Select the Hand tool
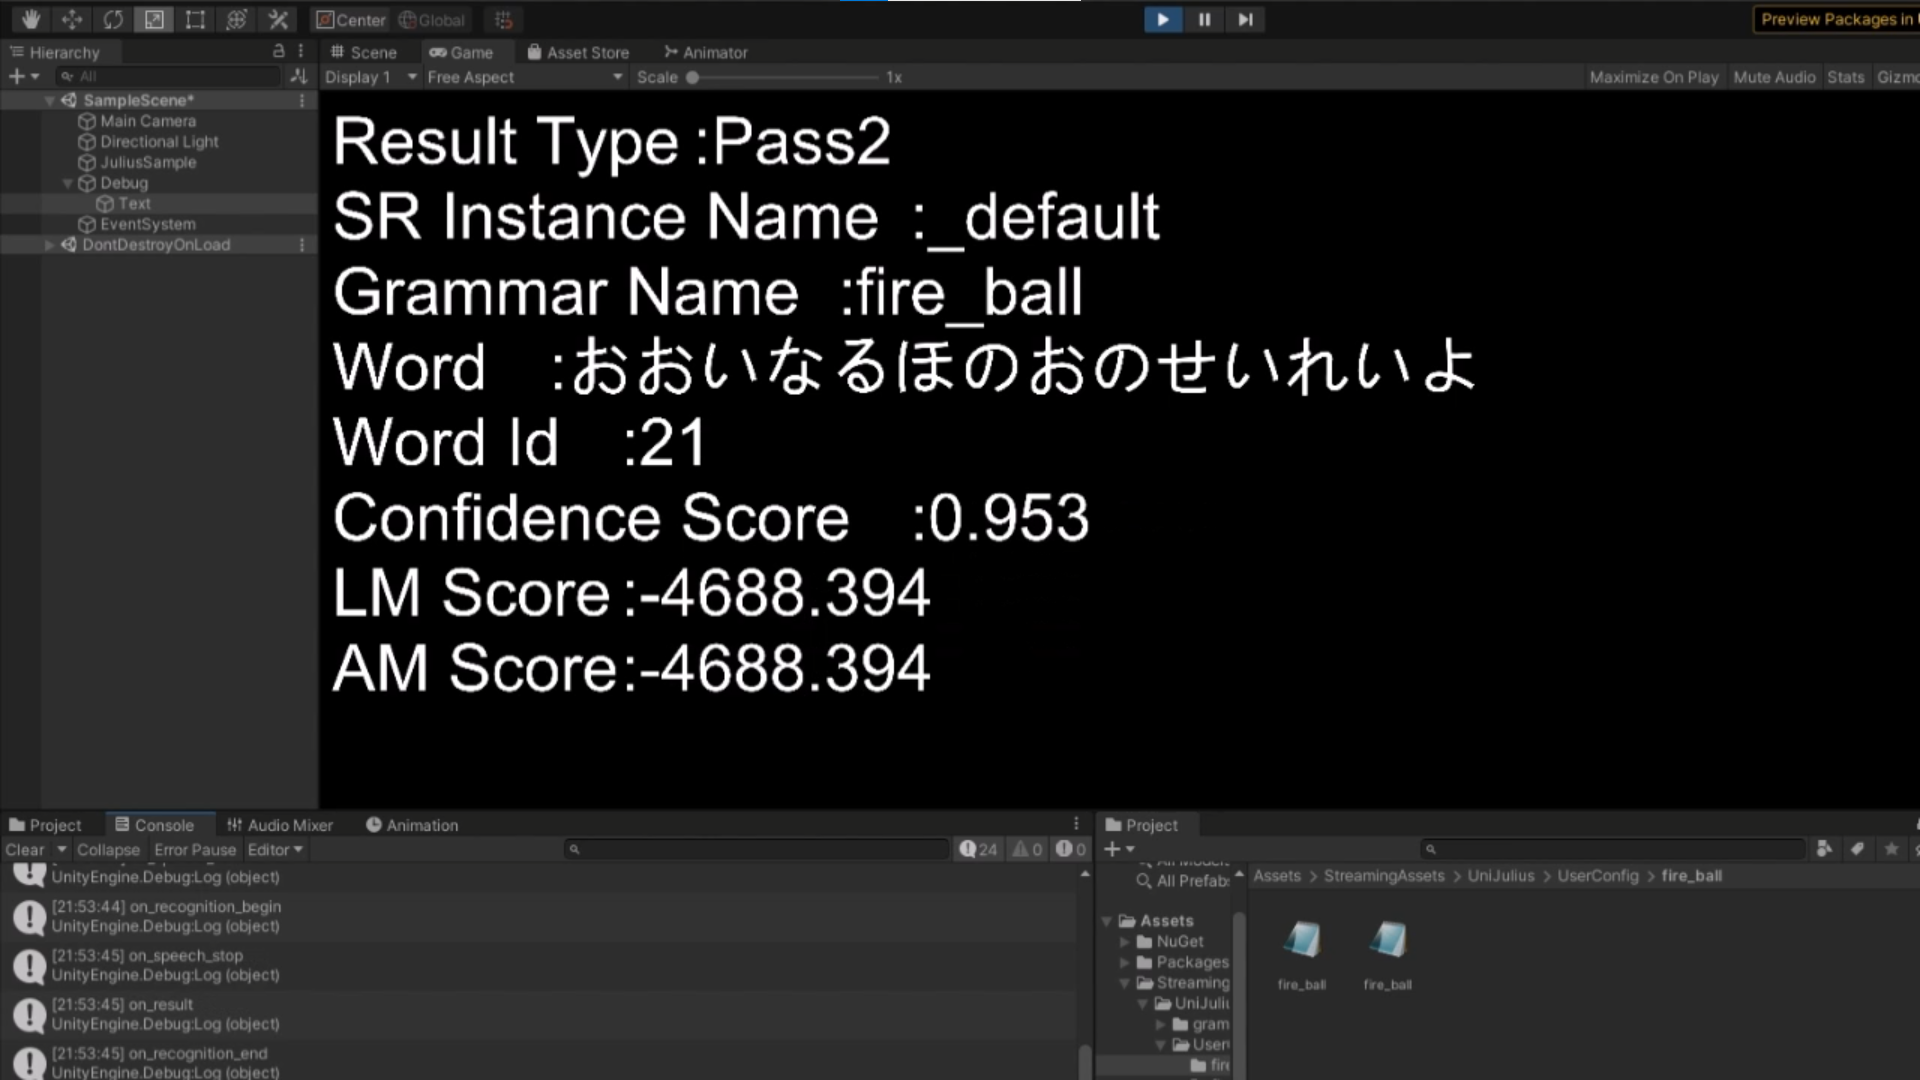The image size is (1920, 1080). pos(31,19)
